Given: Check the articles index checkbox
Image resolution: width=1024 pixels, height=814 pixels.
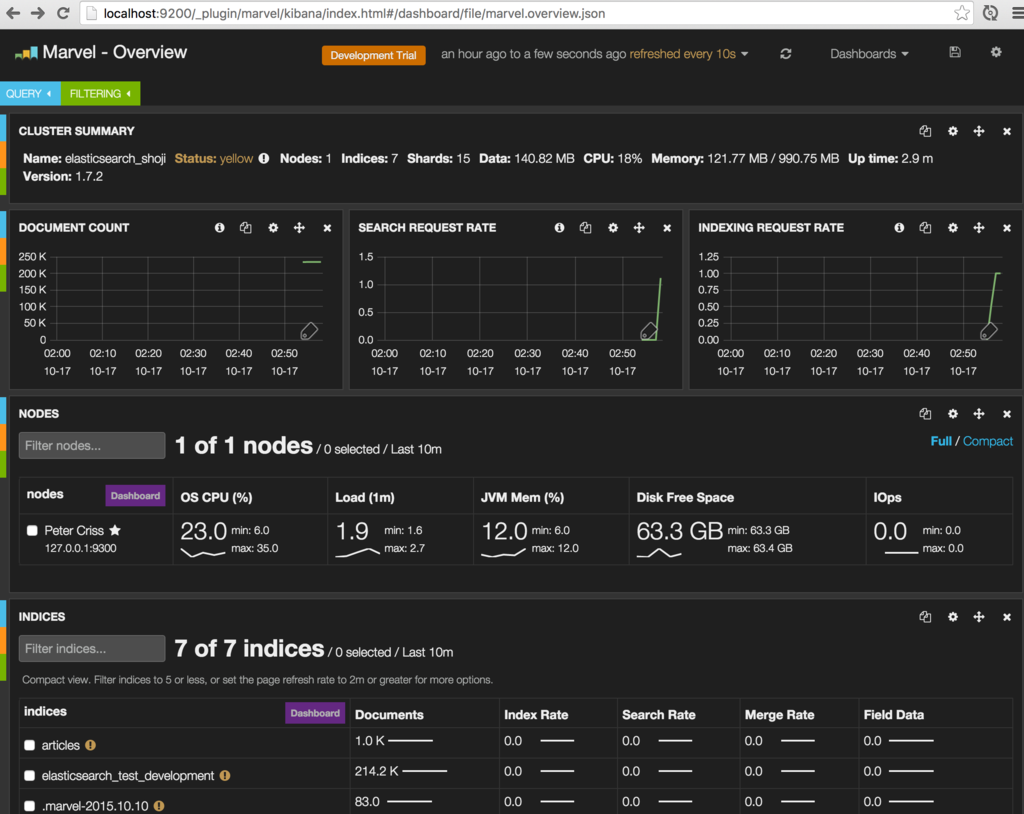Looking at the screenshot, I should pos(29,745).
